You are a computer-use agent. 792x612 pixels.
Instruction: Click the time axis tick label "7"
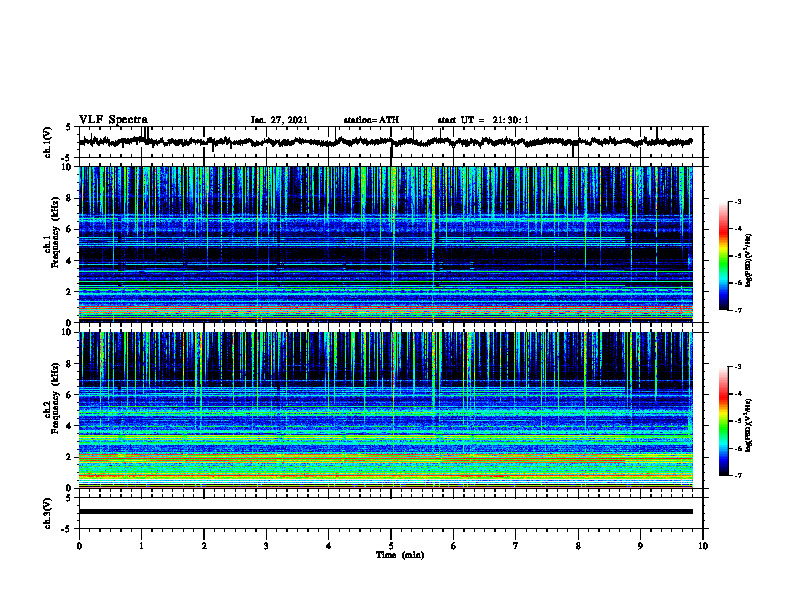point(516,546)
